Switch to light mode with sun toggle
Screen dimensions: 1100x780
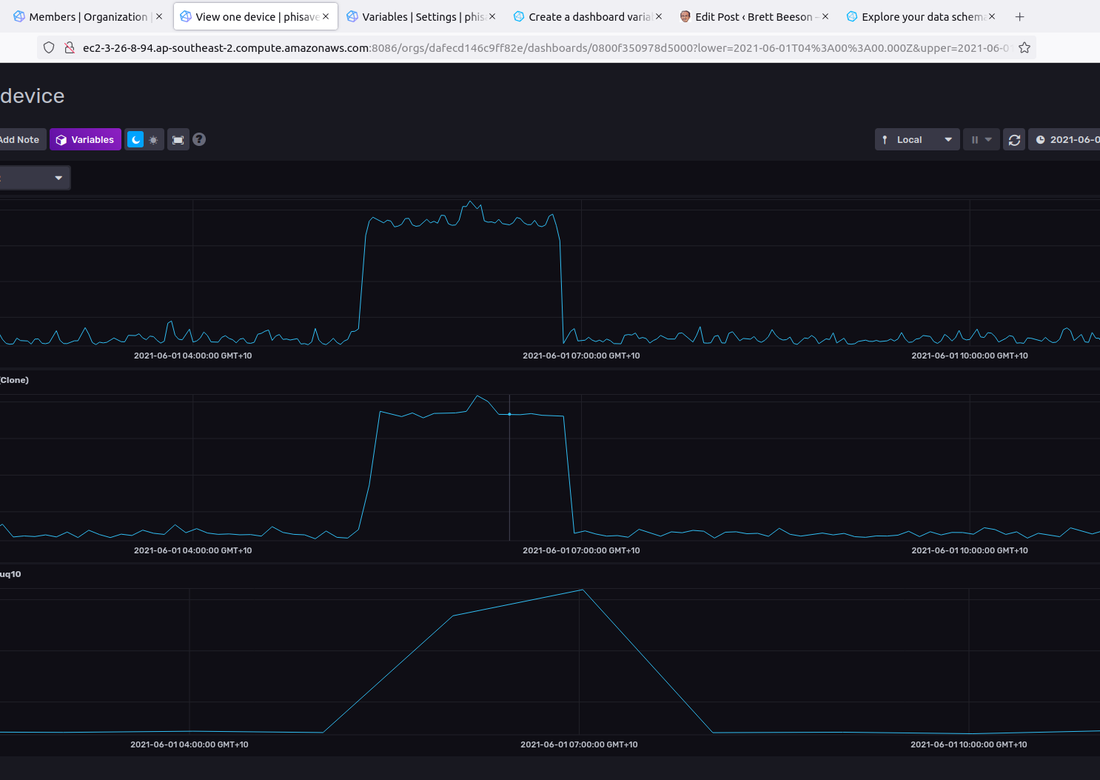[x=154, y=140]
